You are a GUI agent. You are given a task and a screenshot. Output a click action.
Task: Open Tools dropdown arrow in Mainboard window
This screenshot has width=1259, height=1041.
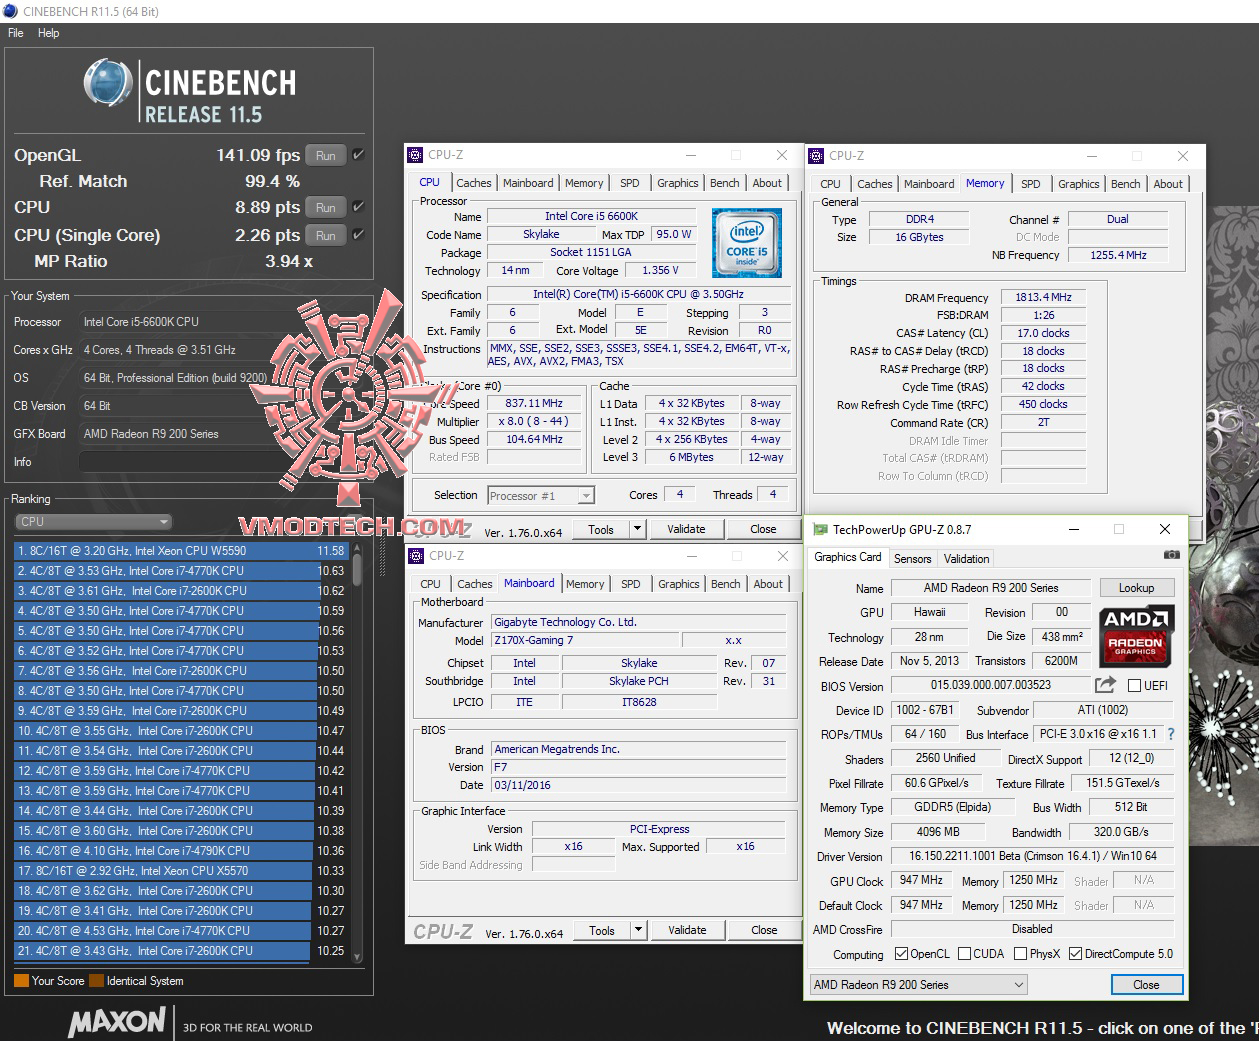[x=638, y=930]
